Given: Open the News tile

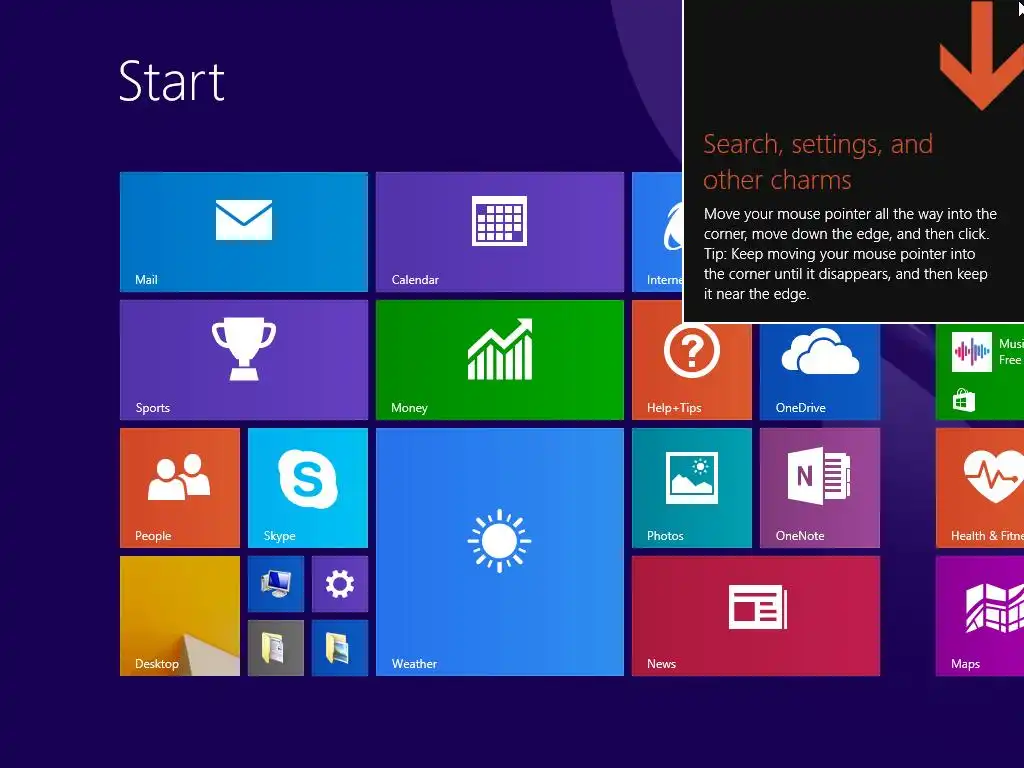Looking at the screenshot, I should [756, 616].
